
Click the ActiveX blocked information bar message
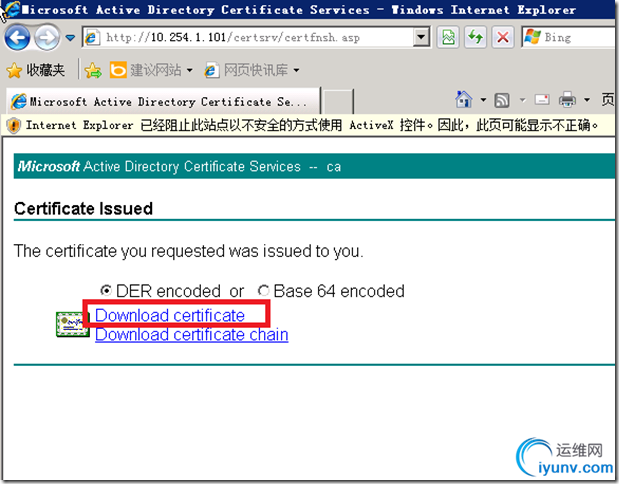(x=312, y=125)
